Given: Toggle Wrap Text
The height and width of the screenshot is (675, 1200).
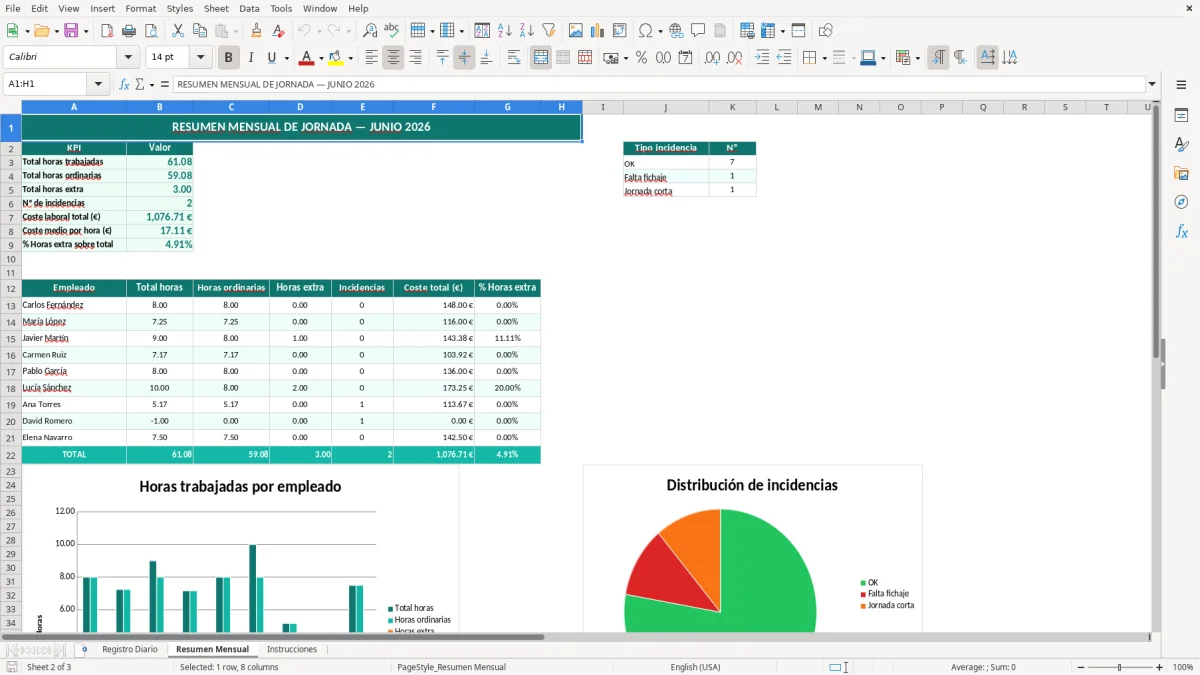Looking at the screenshot, I should point(514,58).
